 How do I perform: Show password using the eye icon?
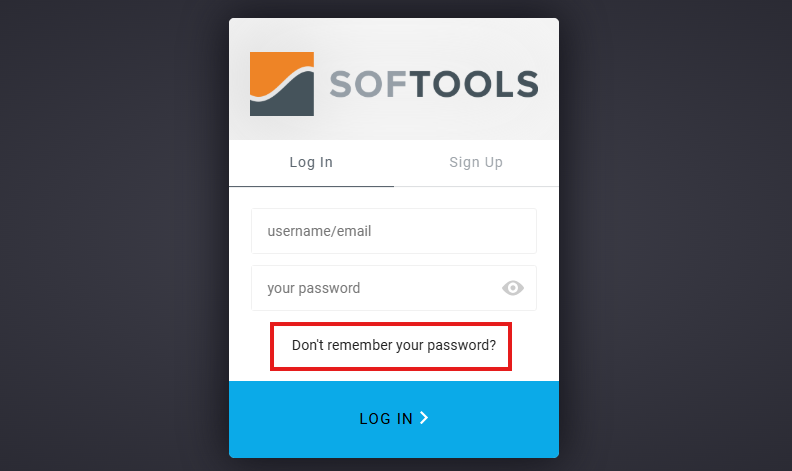click(513, 288)
